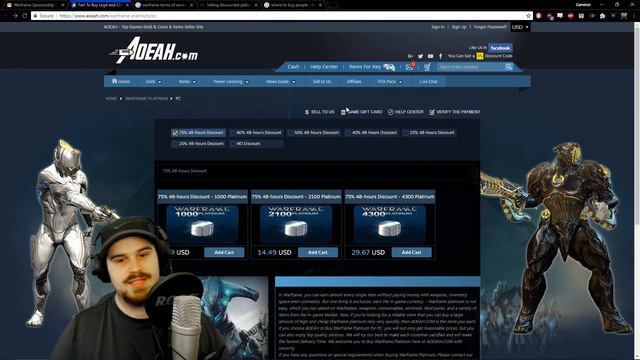Image resolution: width=640 pixels, height=360 pixels.
Task: Click the gamepad icon beside Items For Key
Action: point(389,67)
